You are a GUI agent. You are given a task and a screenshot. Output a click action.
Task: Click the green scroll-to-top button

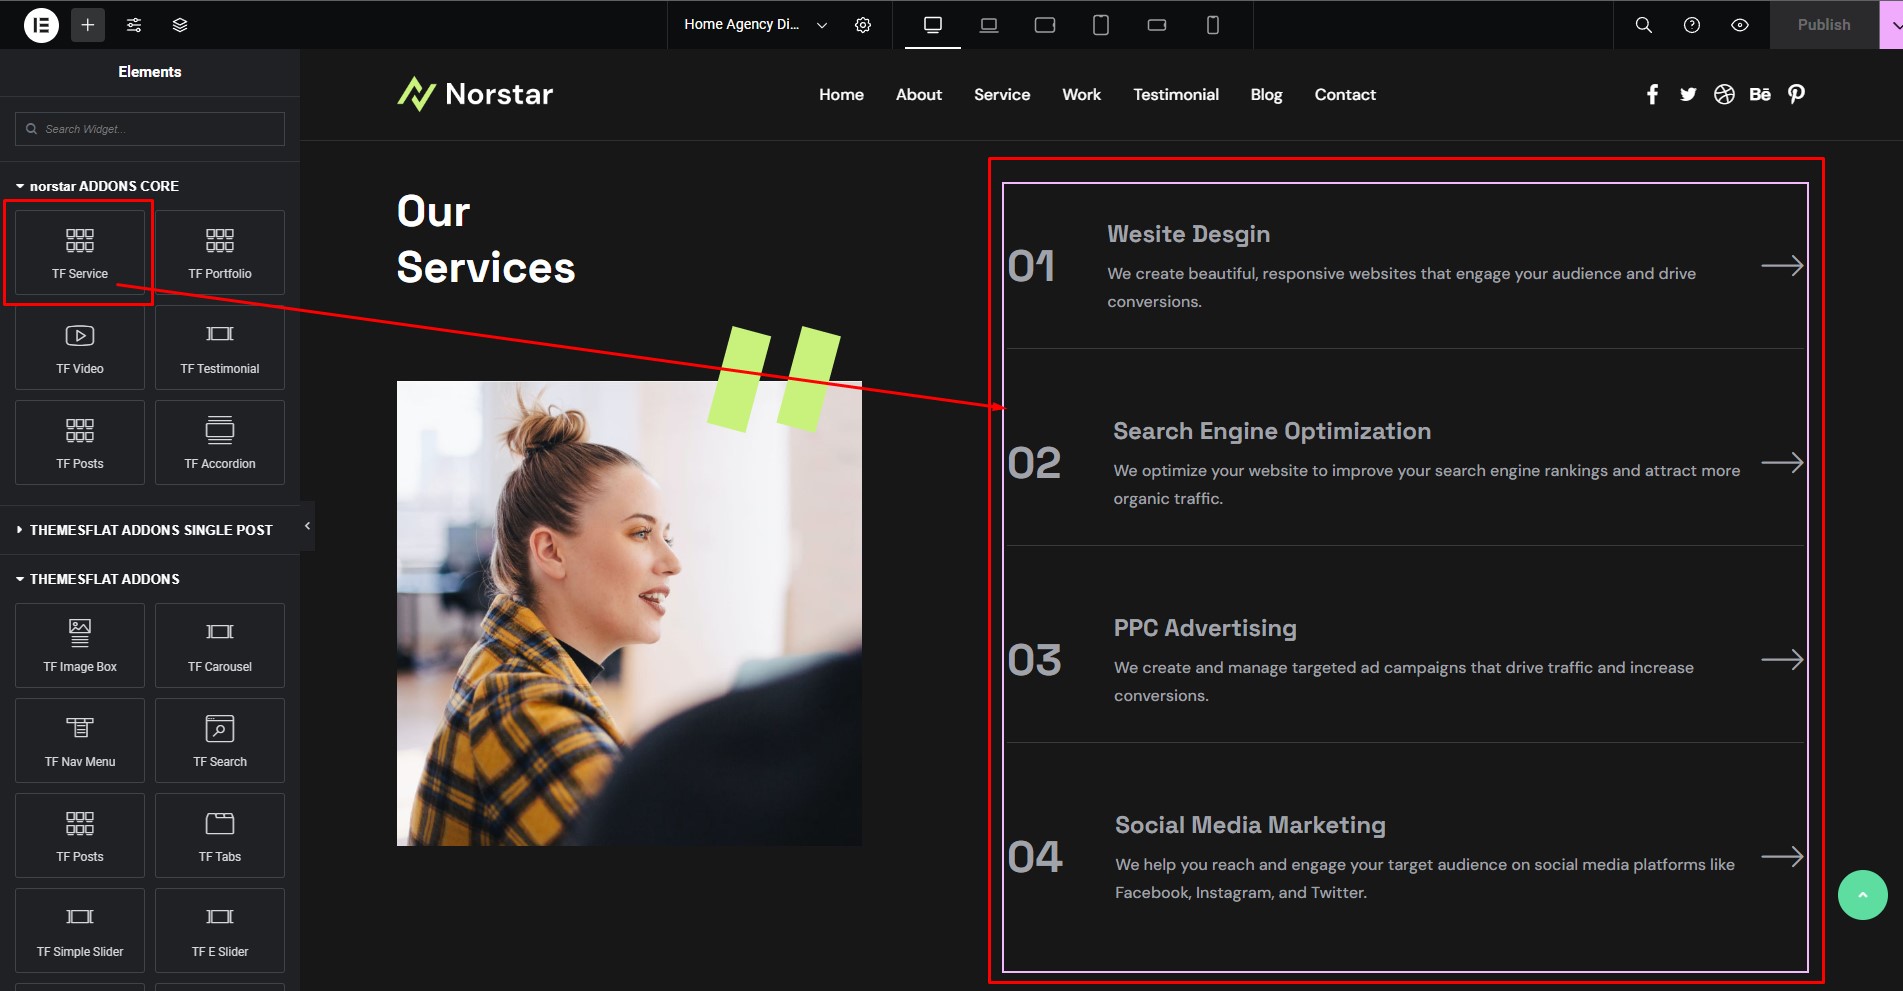pyautogui.click(x=1862, y=895)
